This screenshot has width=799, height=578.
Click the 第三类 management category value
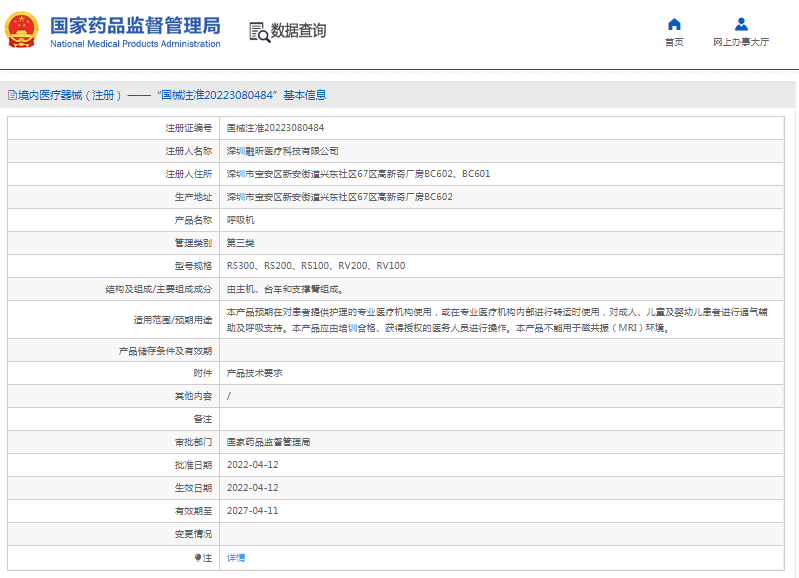pyautogui.click(x=241, y=243)
